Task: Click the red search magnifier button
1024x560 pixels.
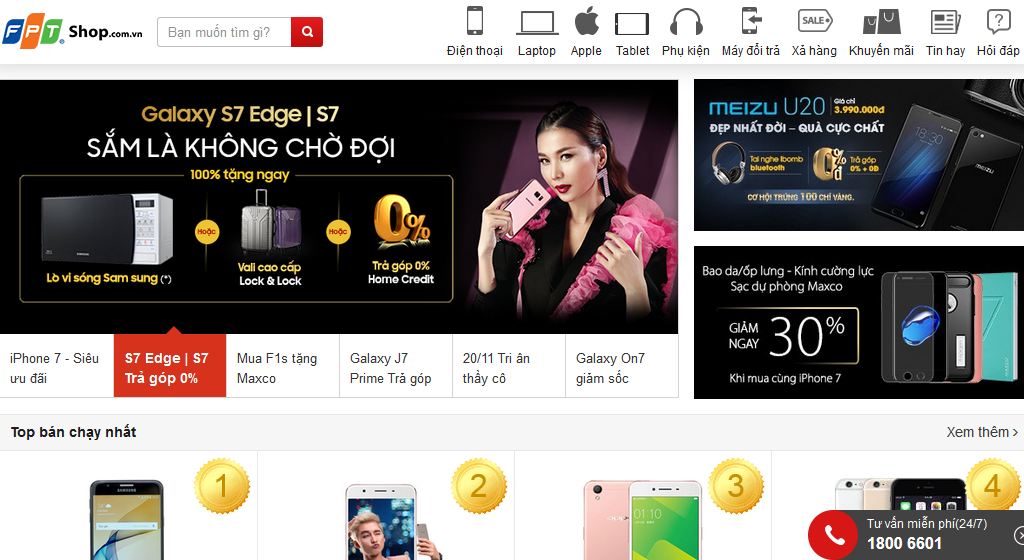Action: (307, 32)
